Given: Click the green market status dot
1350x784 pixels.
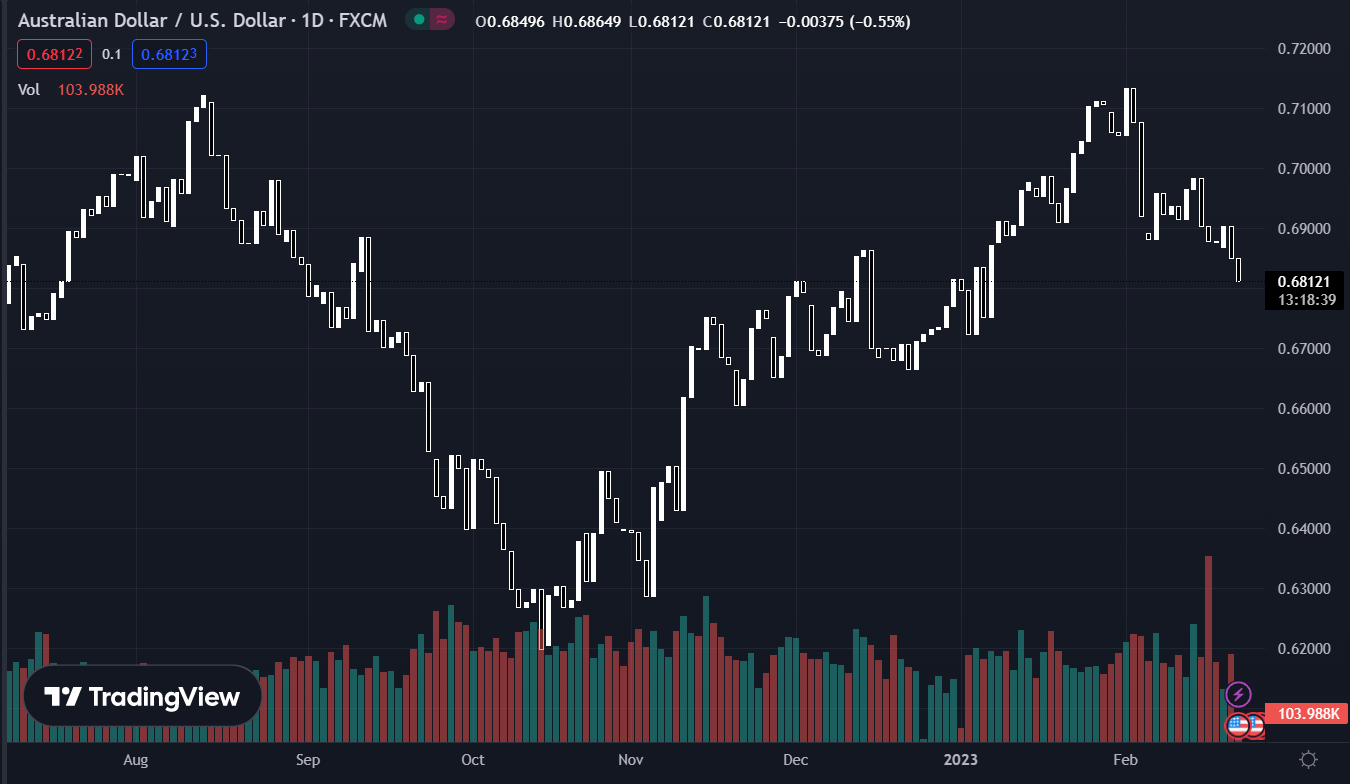Looking at the screenshot, I should (x=419, y=21).
